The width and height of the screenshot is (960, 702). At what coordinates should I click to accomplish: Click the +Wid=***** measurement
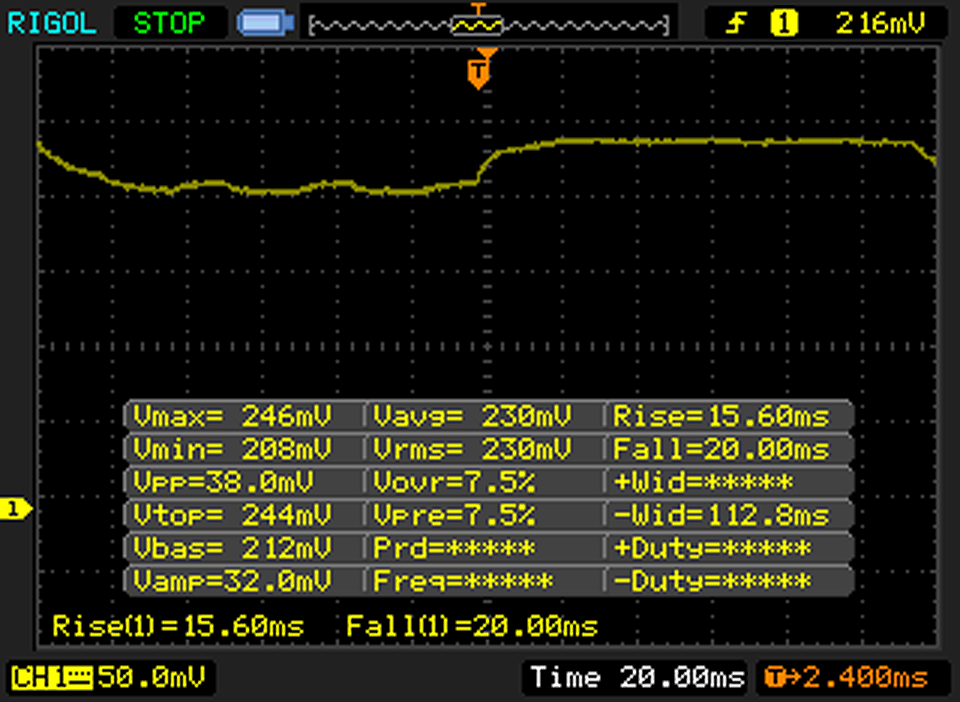[x=703, y=482]
